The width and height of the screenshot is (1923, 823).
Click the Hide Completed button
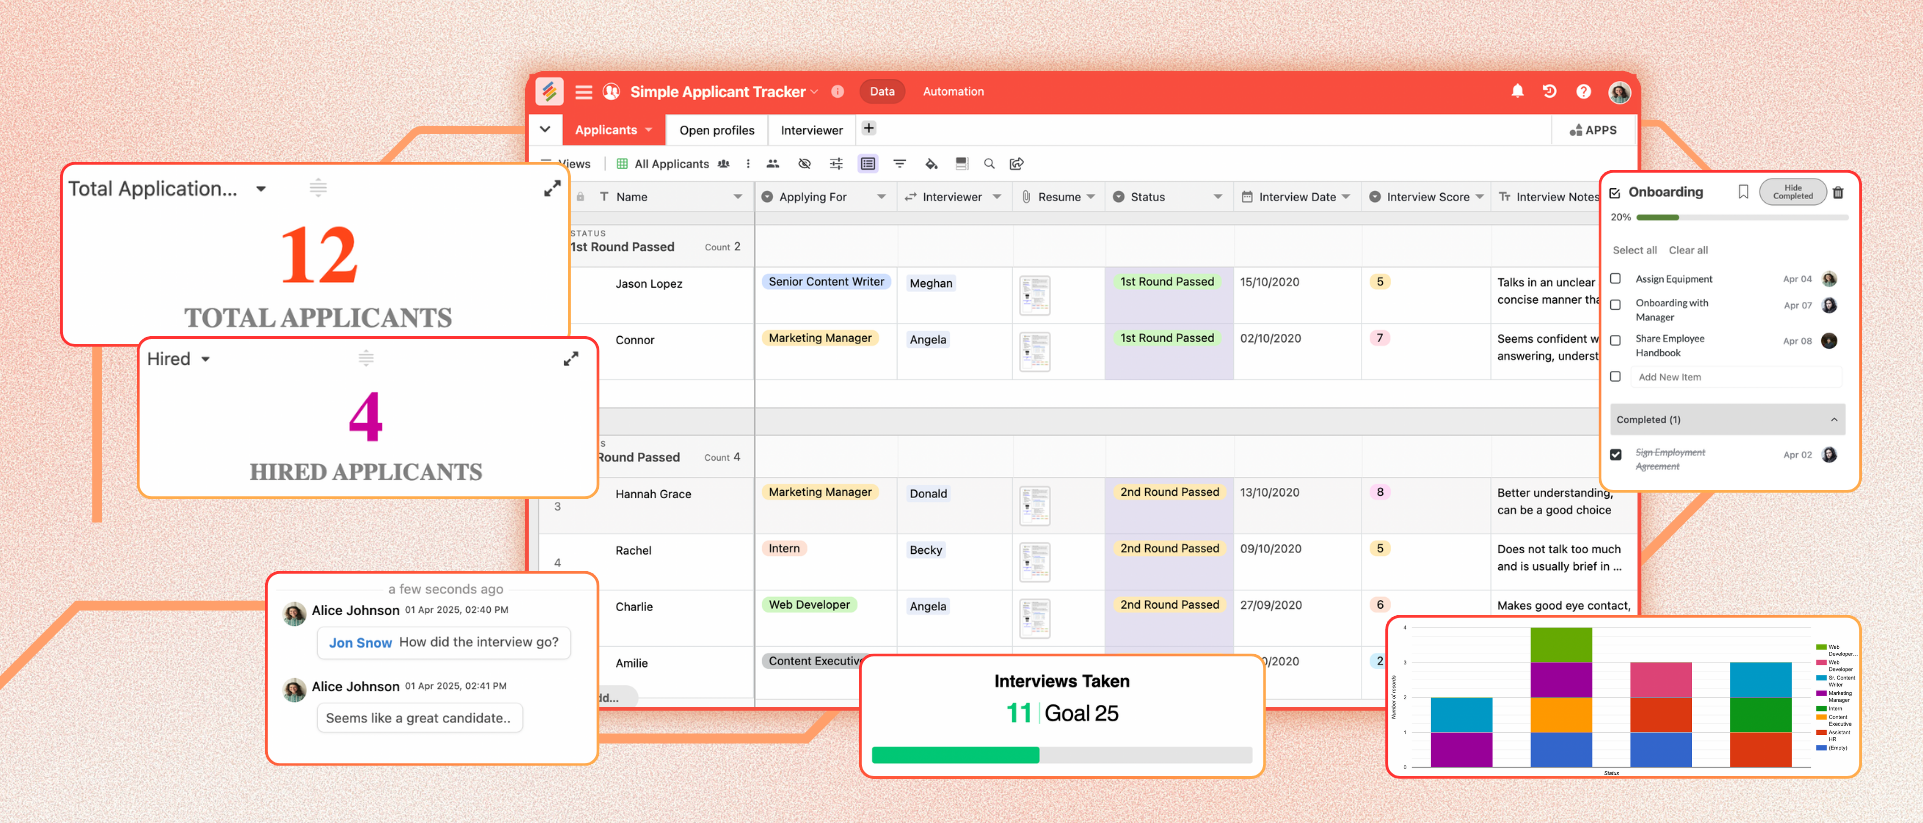1792,192
